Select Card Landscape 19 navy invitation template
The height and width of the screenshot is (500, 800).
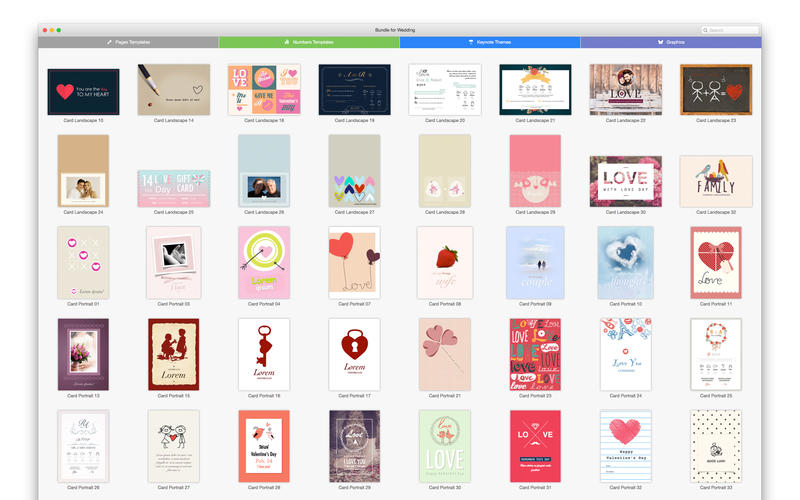(x=355, y=90)
